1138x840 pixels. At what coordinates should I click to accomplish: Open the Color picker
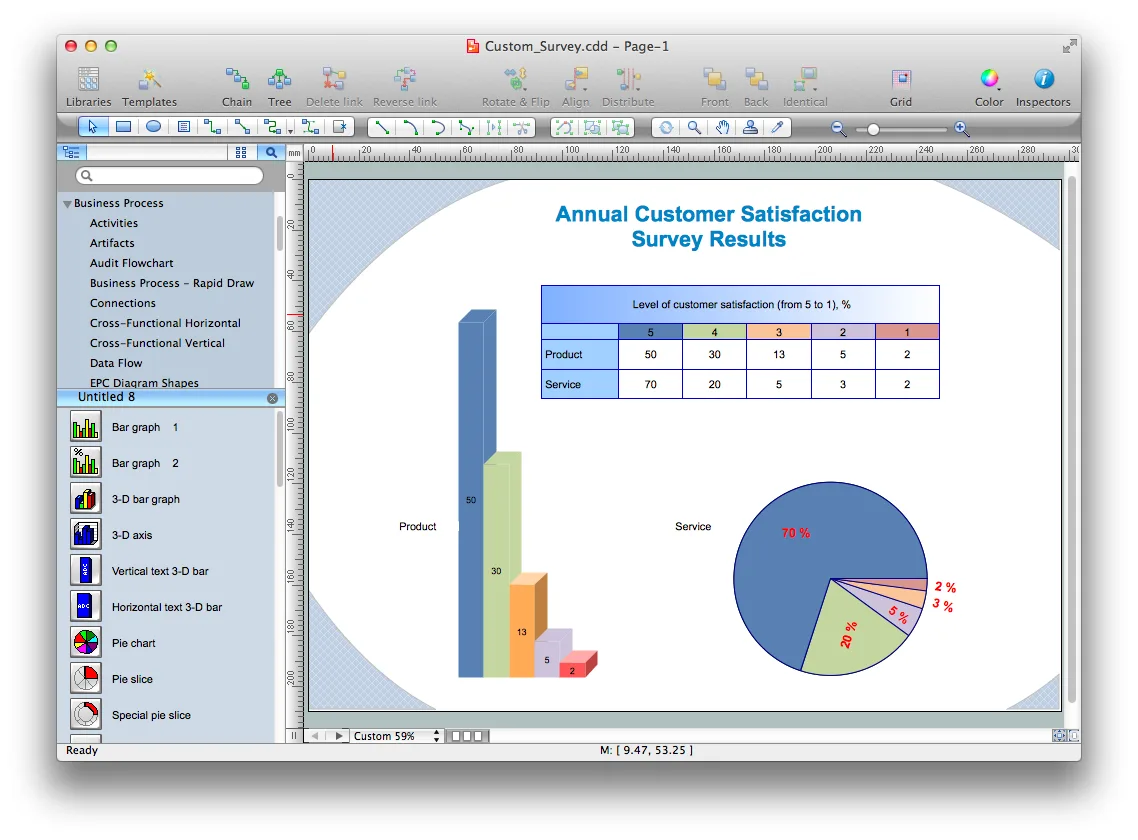(x=989, y=86)
